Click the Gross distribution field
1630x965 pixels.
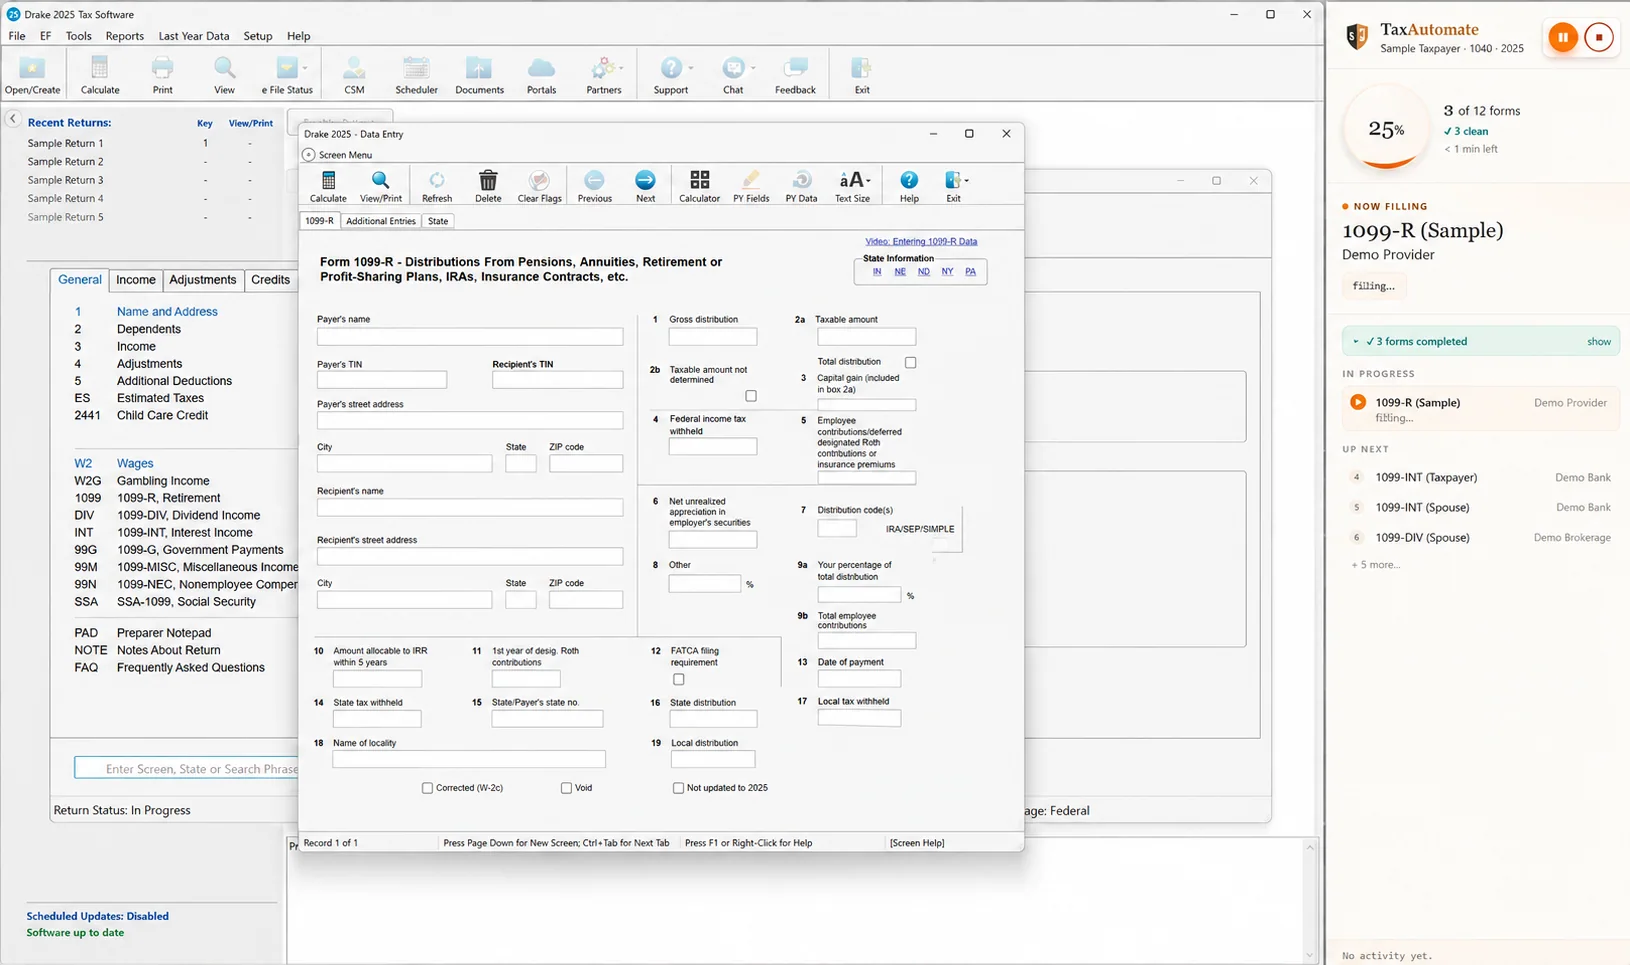coord(713,337)
